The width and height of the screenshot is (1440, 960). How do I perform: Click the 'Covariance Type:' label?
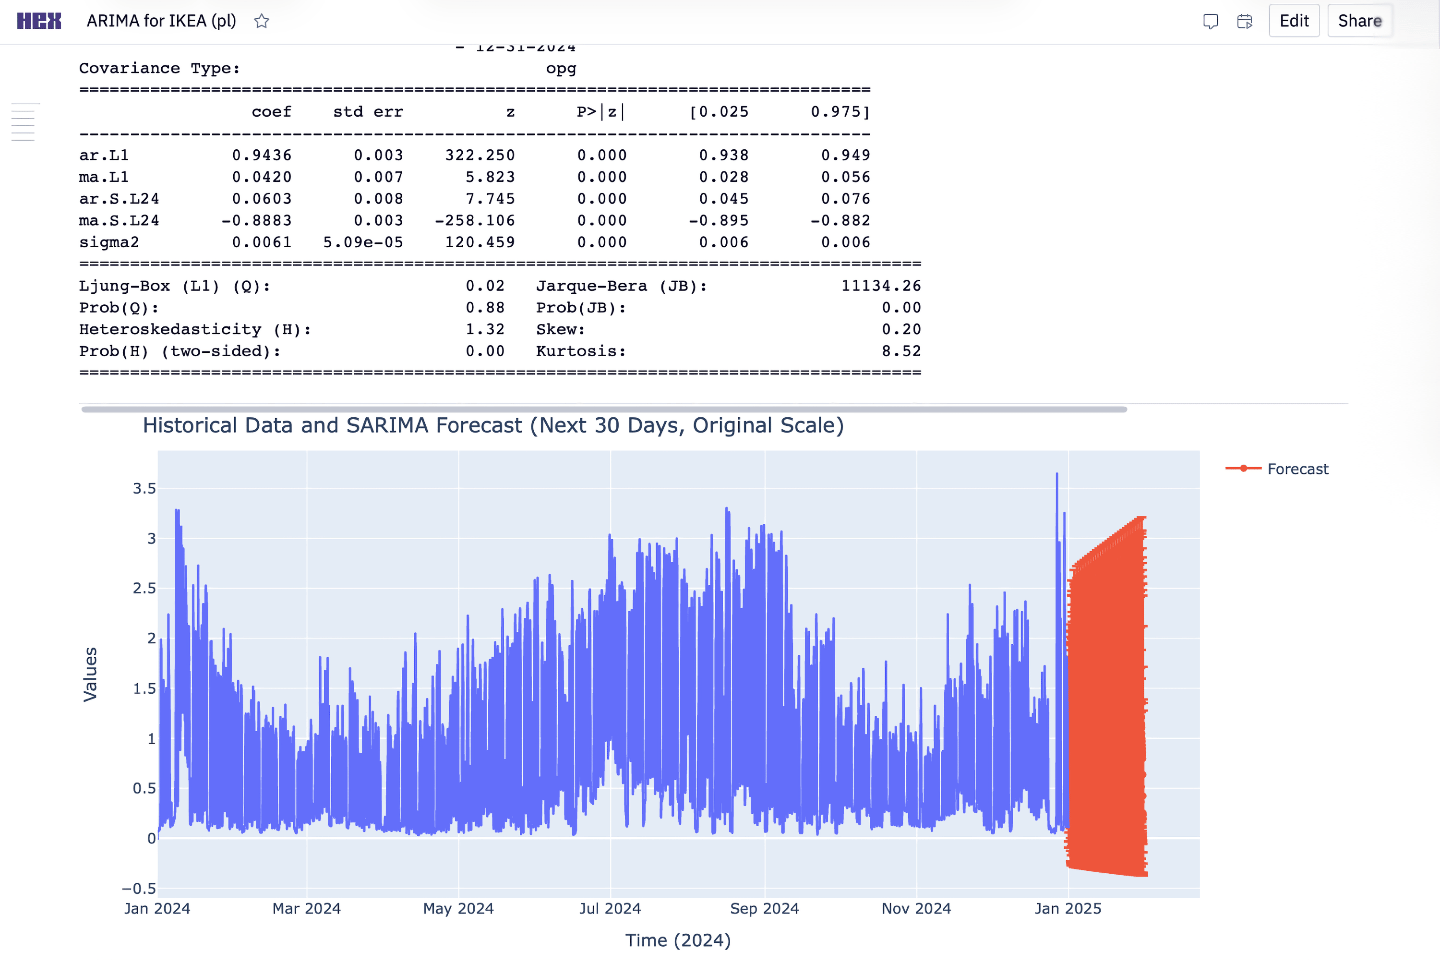(x=160, y=69)
